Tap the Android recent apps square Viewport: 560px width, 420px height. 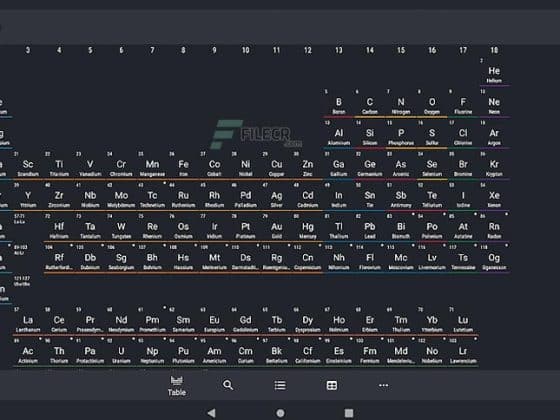[349, 413]
